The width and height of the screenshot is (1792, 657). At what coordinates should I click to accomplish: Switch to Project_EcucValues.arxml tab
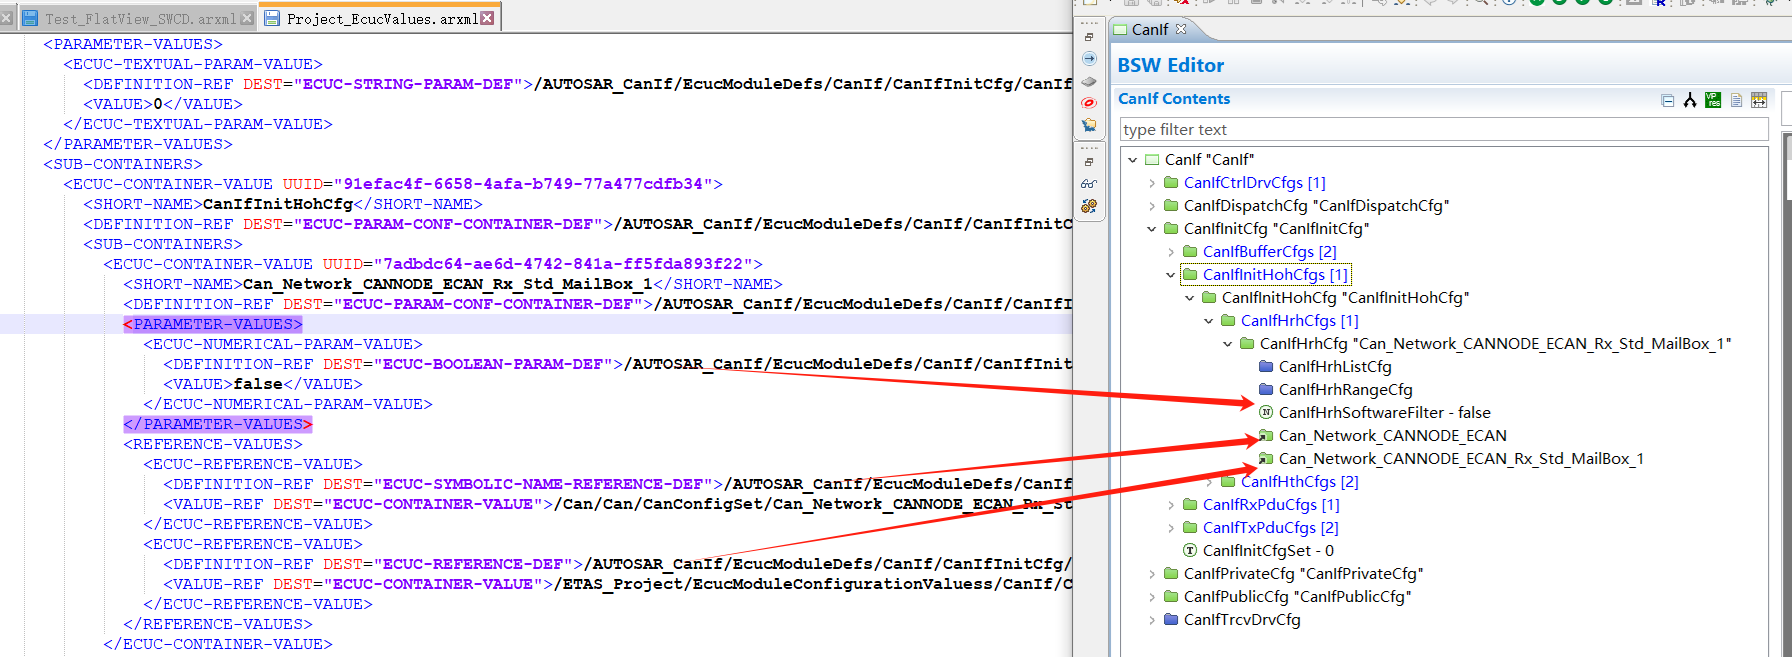point(381,18)
